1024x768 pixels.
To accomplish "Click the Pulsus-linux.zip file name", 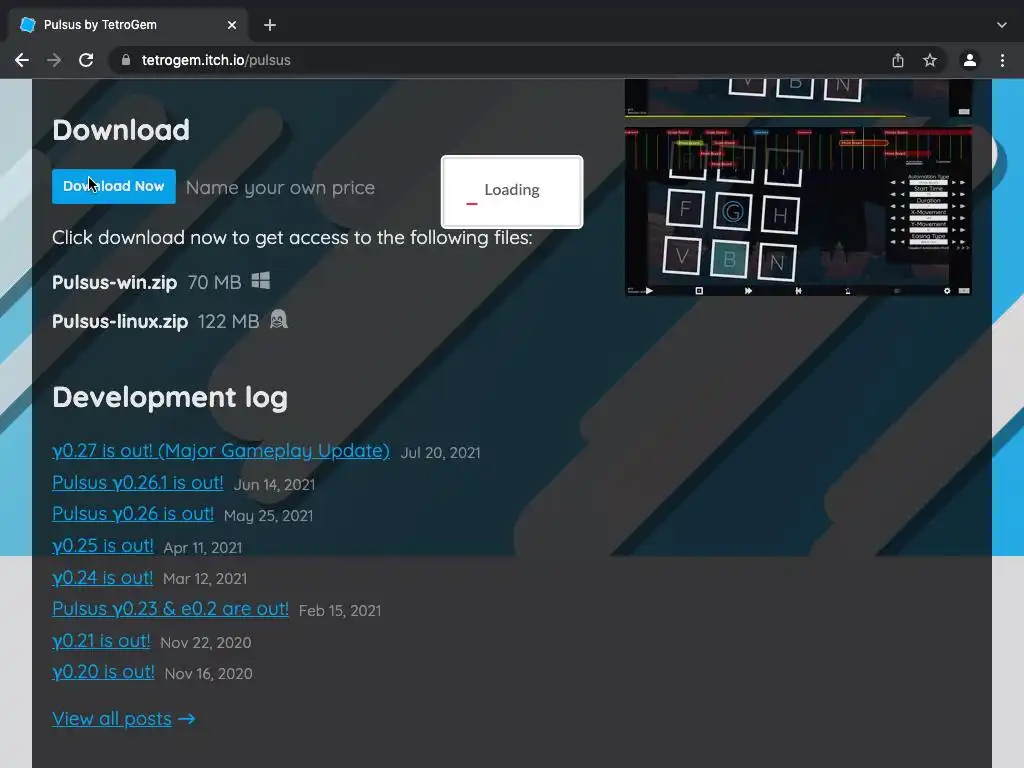I will coord(120,321).
